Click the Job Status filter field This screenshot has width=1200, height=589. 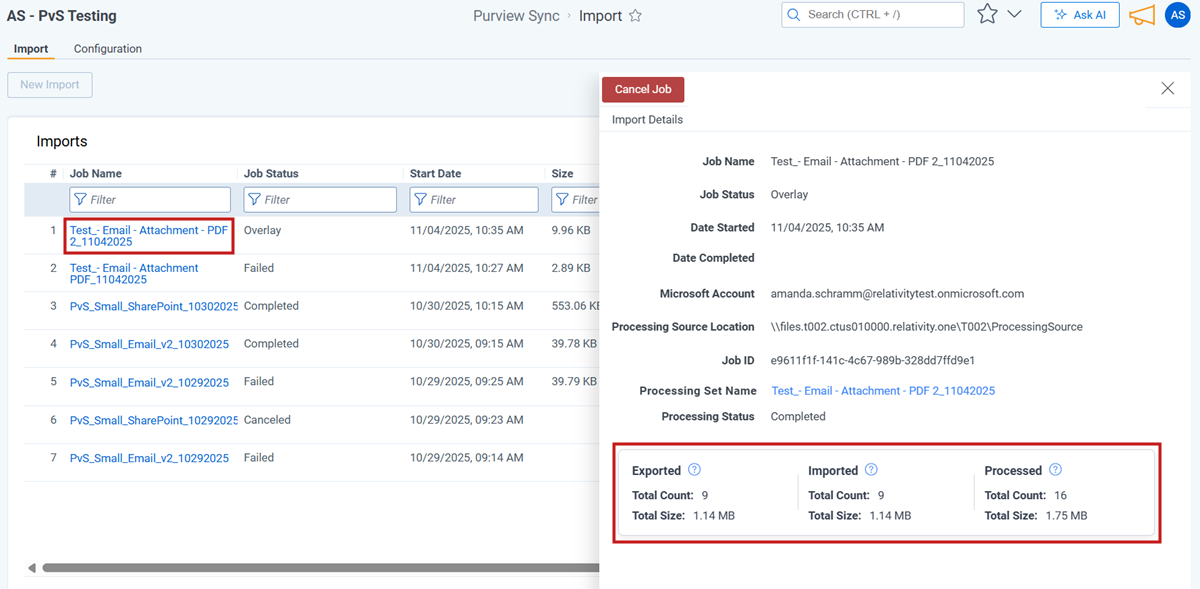point(320,200)
